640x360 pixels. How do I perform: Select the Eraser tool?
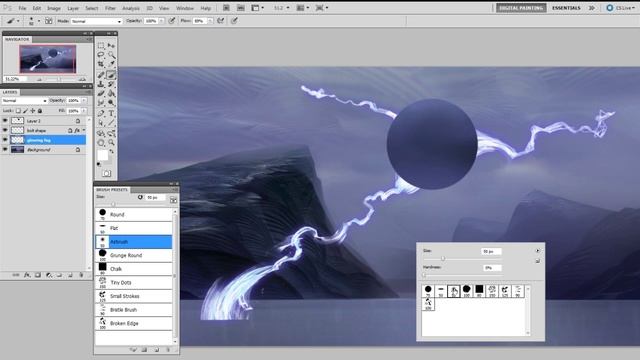tap(101, 93)
